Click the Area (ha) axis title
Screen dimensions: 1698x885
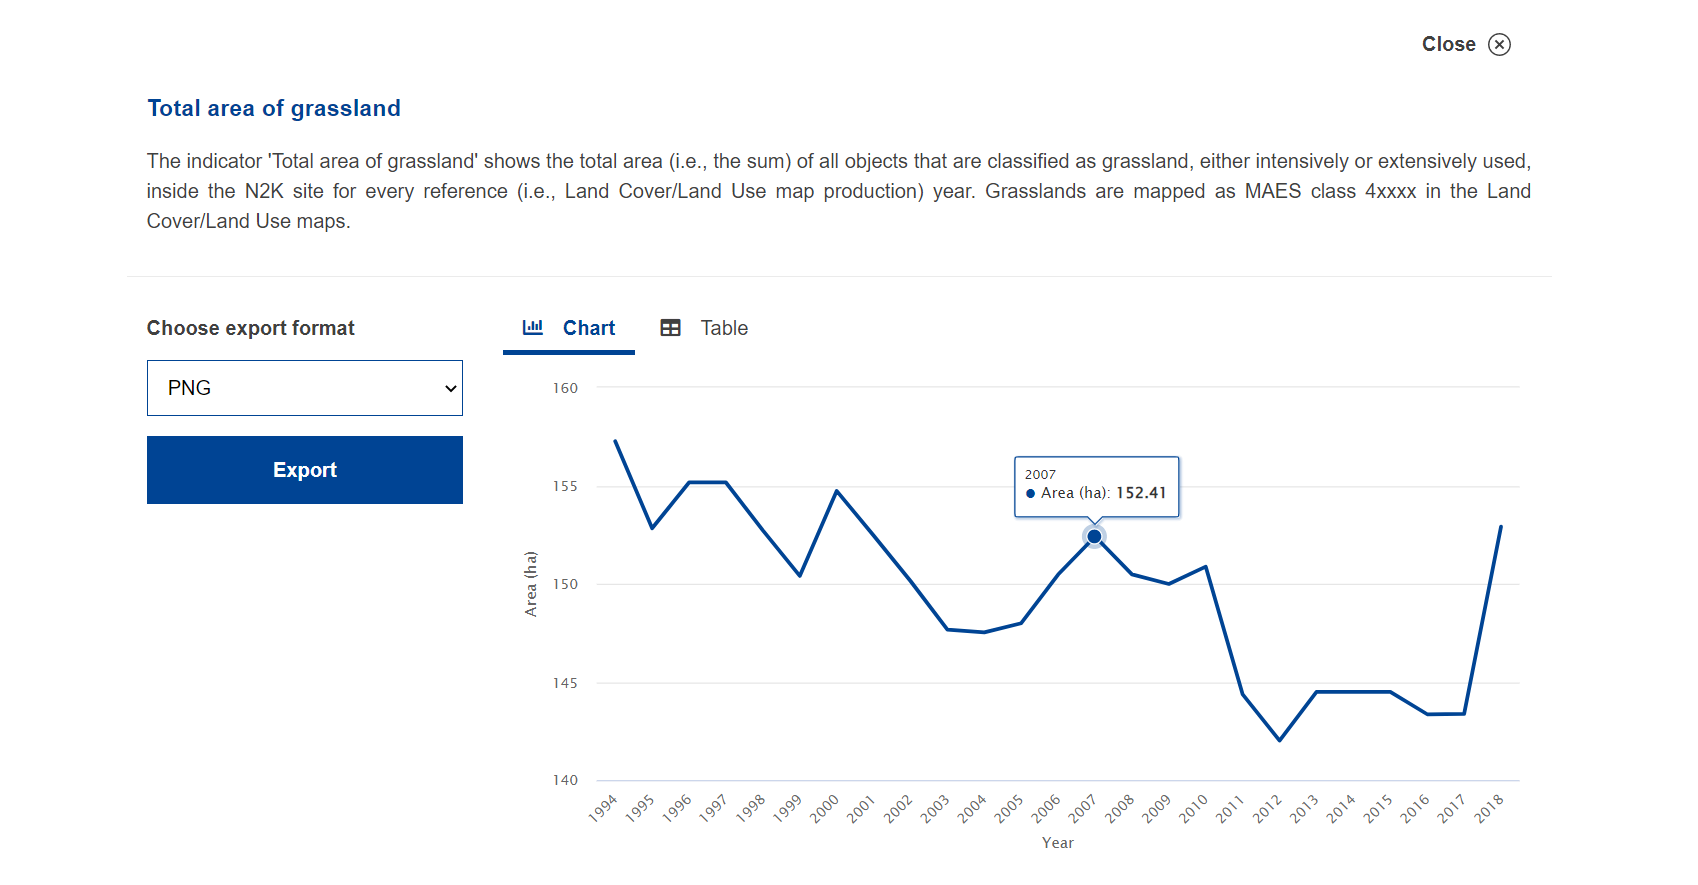531,584
